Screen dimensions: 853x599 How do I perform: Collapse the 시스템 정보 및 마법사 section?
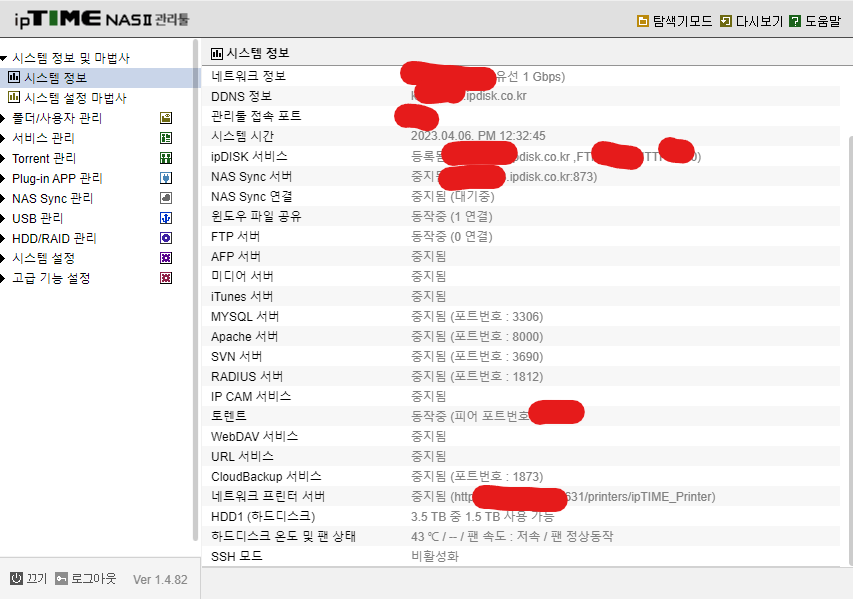[4, 58]
